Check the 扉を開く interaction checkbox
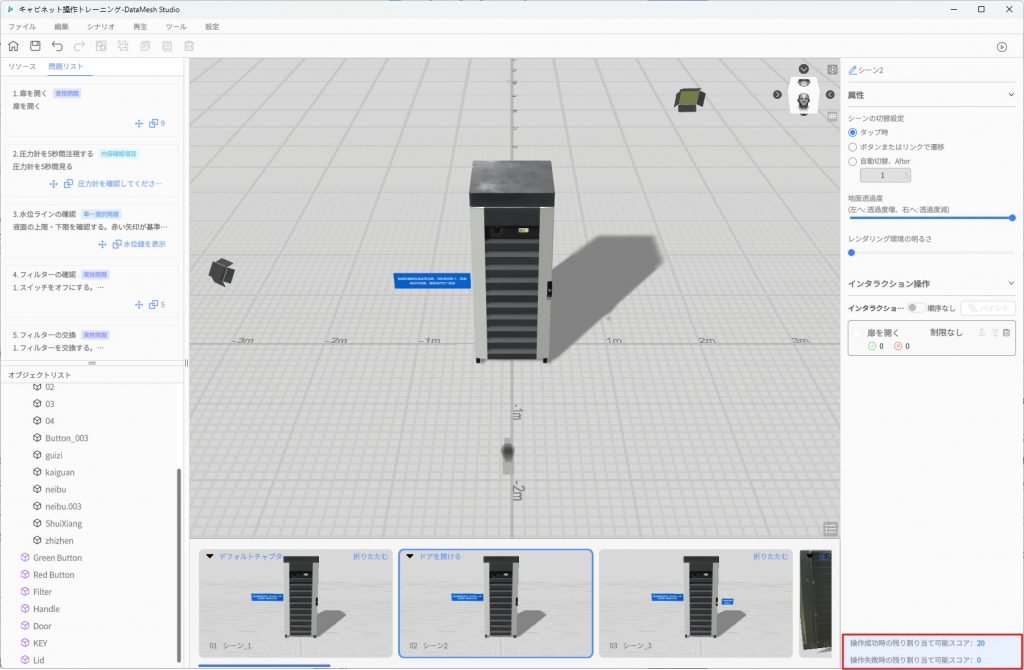Image resolution: width=1024 pixels, height=670 pixels. coord(859,332)
